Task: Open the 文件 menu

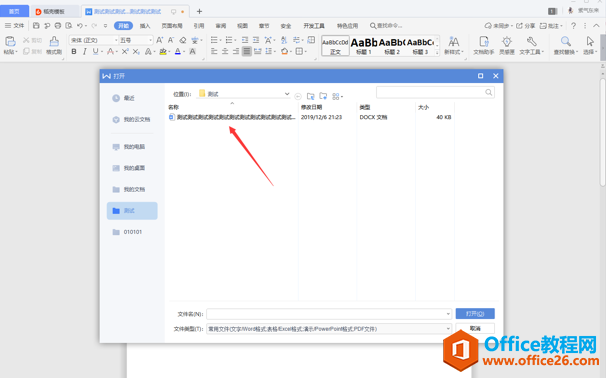Action: click(14, 26)
